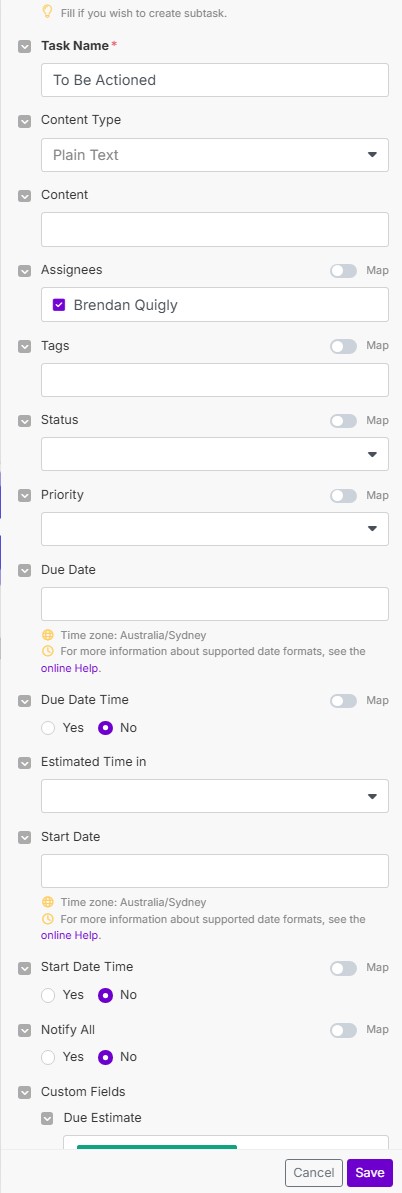The height and width of the screenshot is (1193, 402).
Task: Cancel the module configuration
Action: click(x=314, y=1172)
